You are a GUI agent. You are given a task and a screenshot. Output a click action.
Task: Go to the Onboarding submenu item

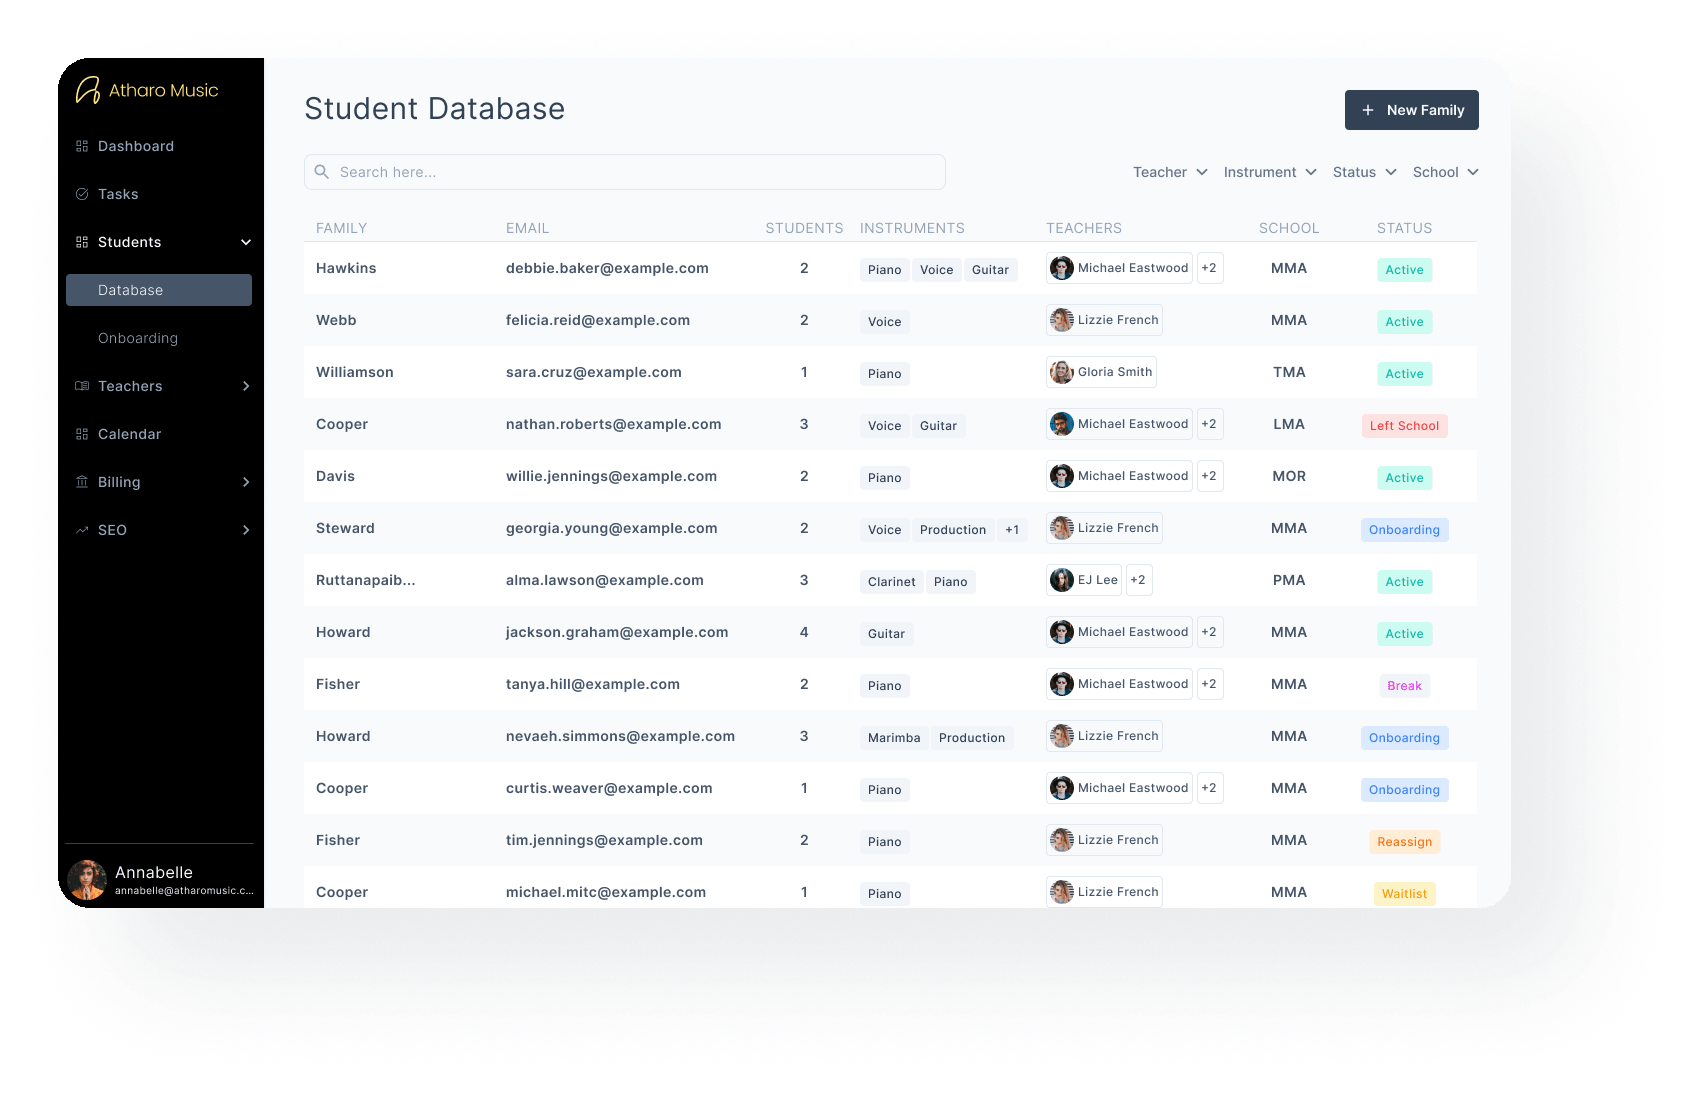click(138, 338)
